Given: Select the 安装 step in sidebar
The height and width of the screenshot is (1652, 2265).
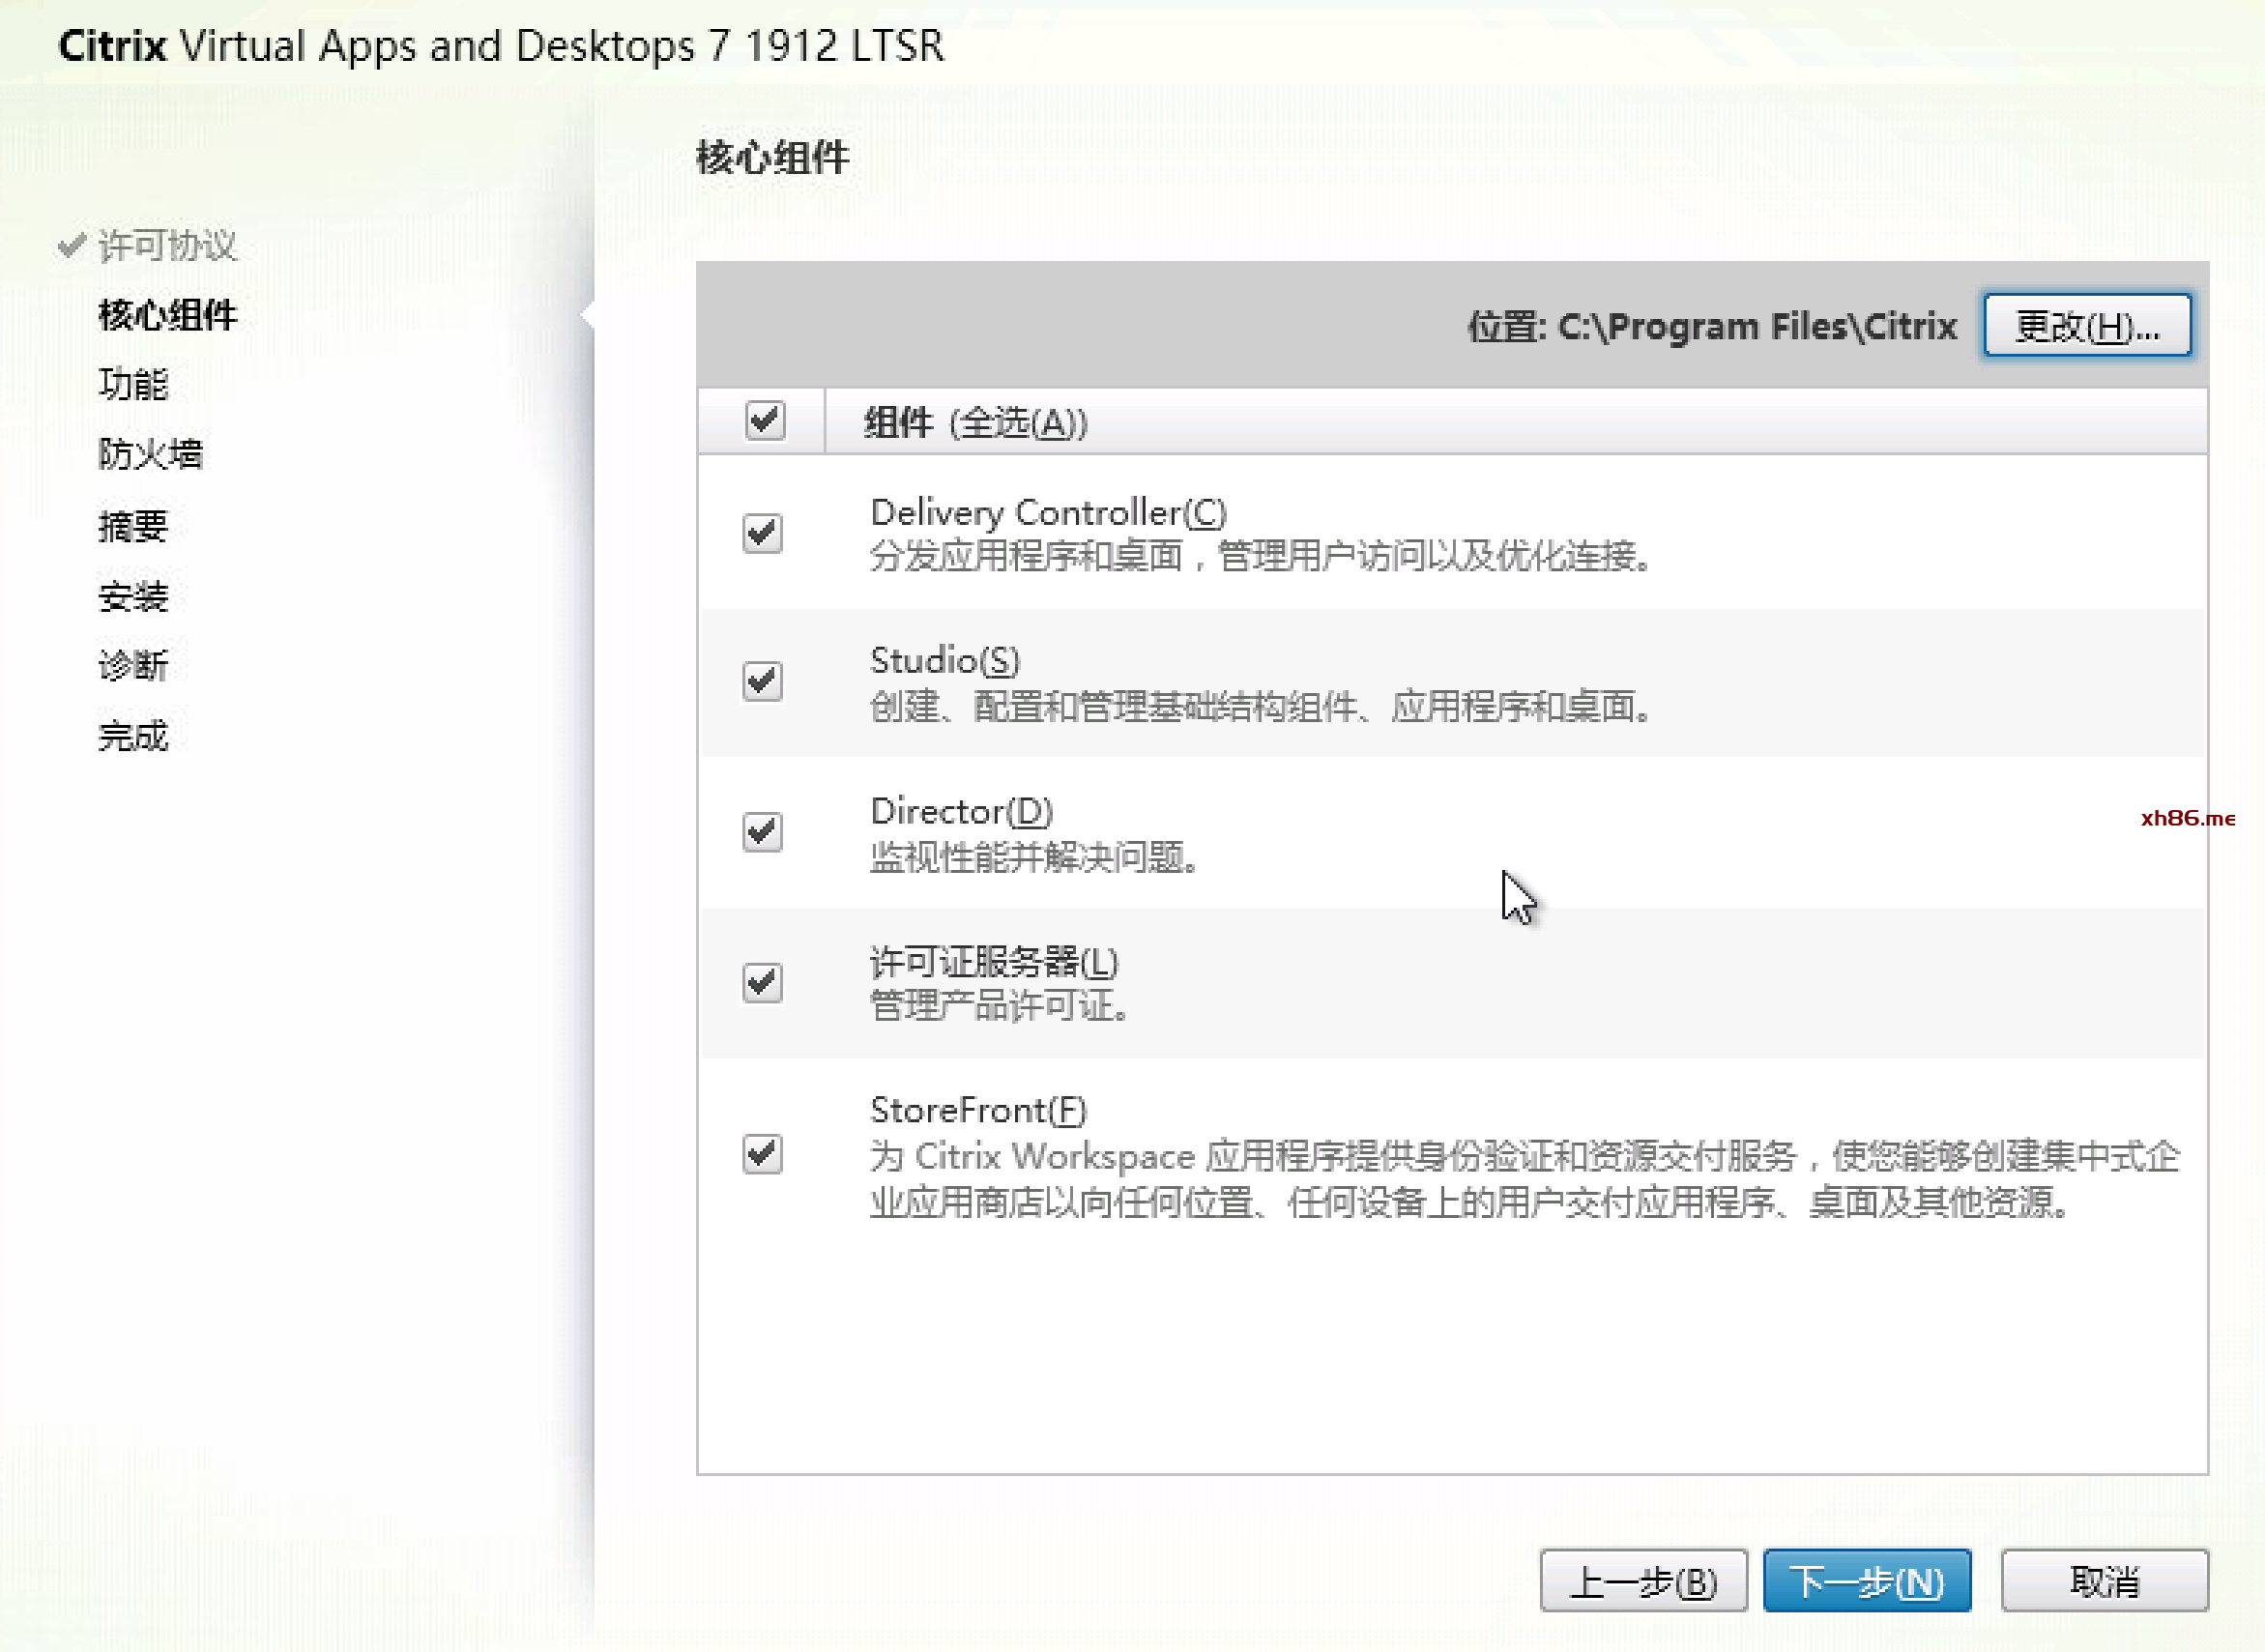Looking at the screenshot, I should point(133,596).
